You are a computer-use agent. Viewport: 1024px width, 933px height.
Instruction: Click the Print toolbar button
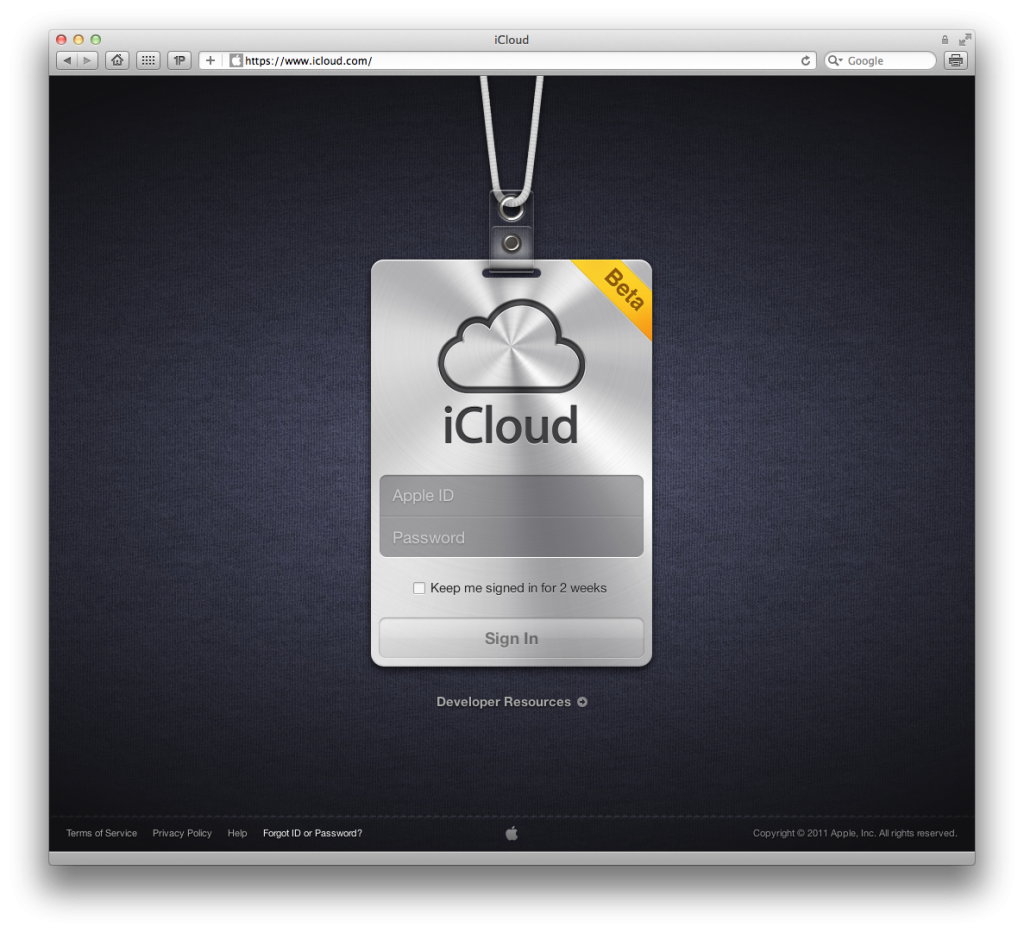click(956, 61)
